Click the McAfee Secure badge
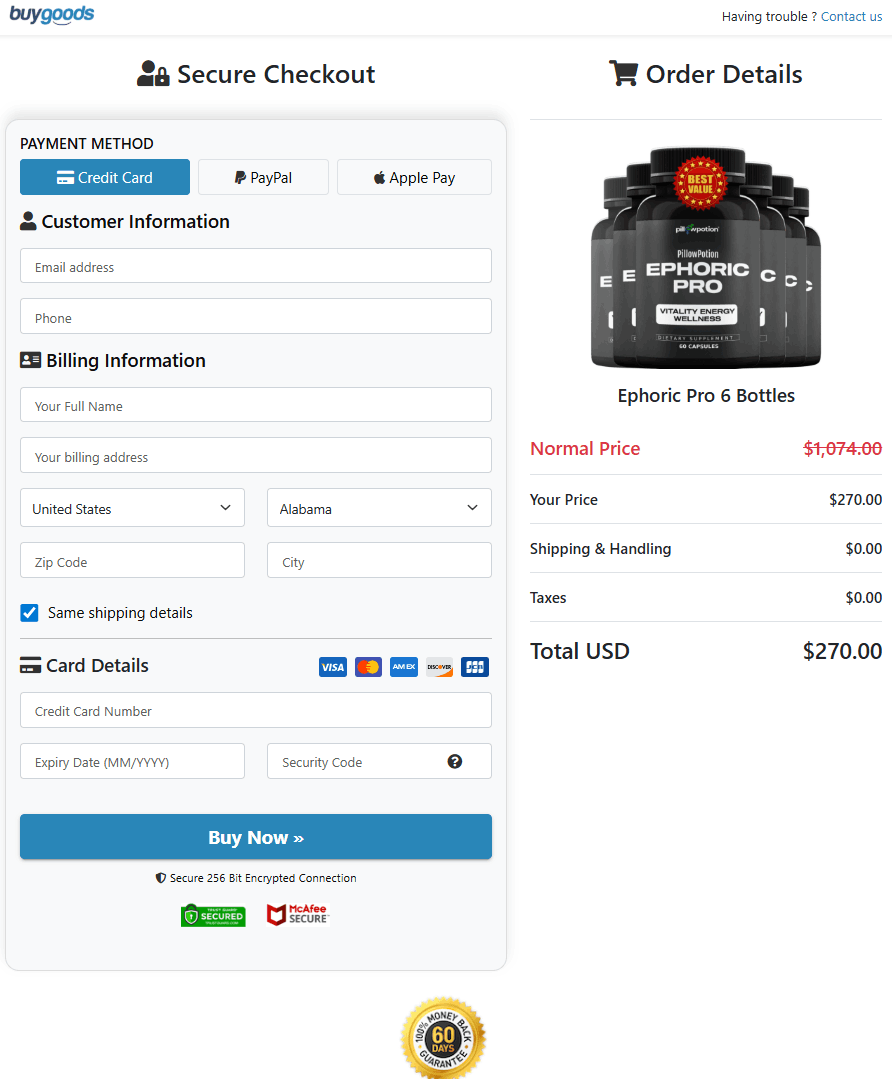 [x=297, y=915]
